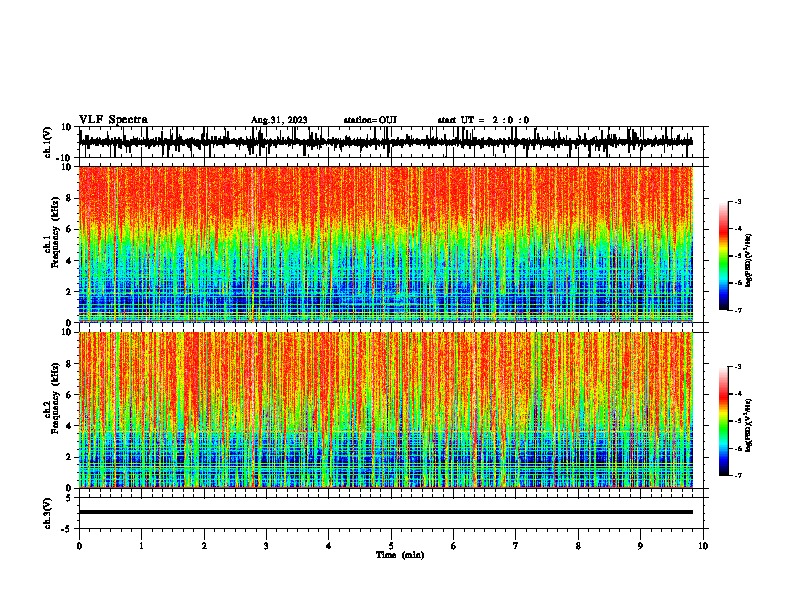This screenshot has height=612, width=792.
Task: Click the ch.2 "Frequency (kHz)" axis label
Action: coord(55,398)
